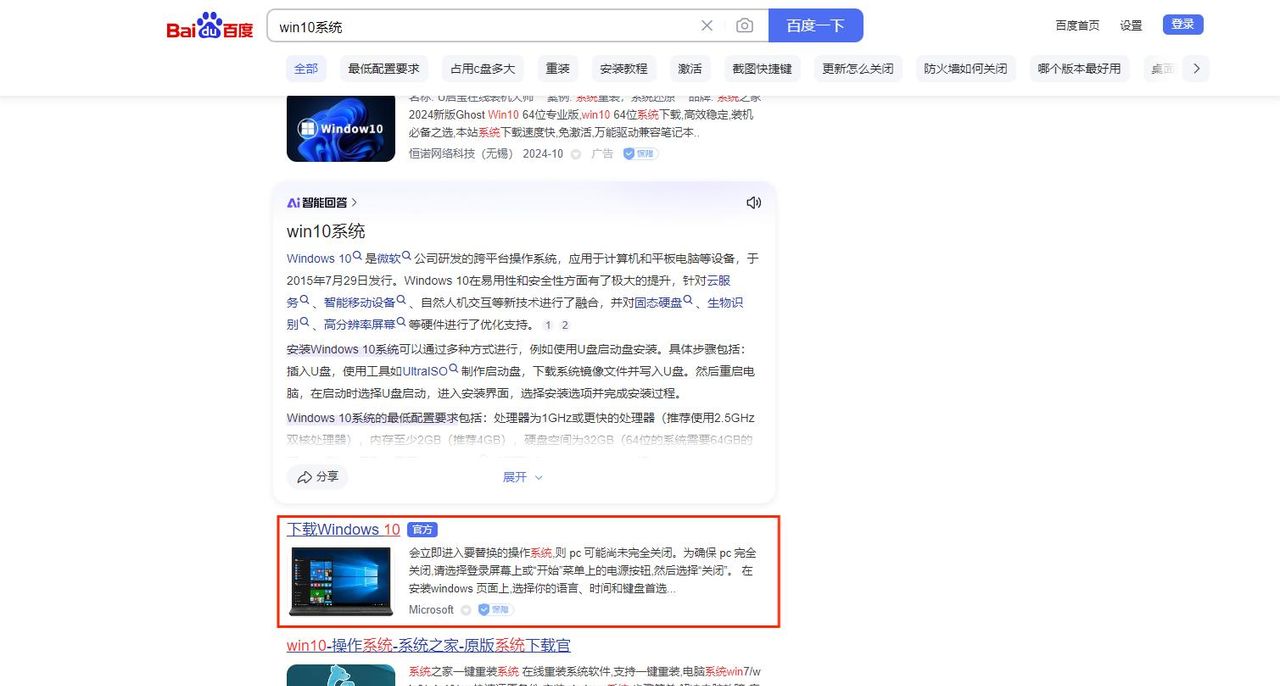Click the Microsoft source name
This screenshot has width=1280, height=686.
pyautogui.click(x=431, y=610)
